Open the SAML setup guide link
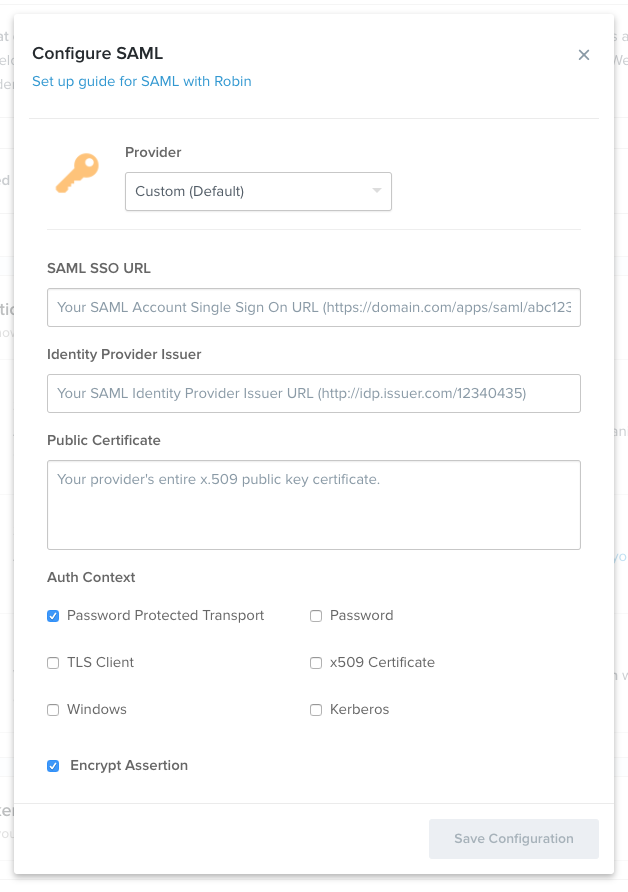 click(x=142, y=81)
